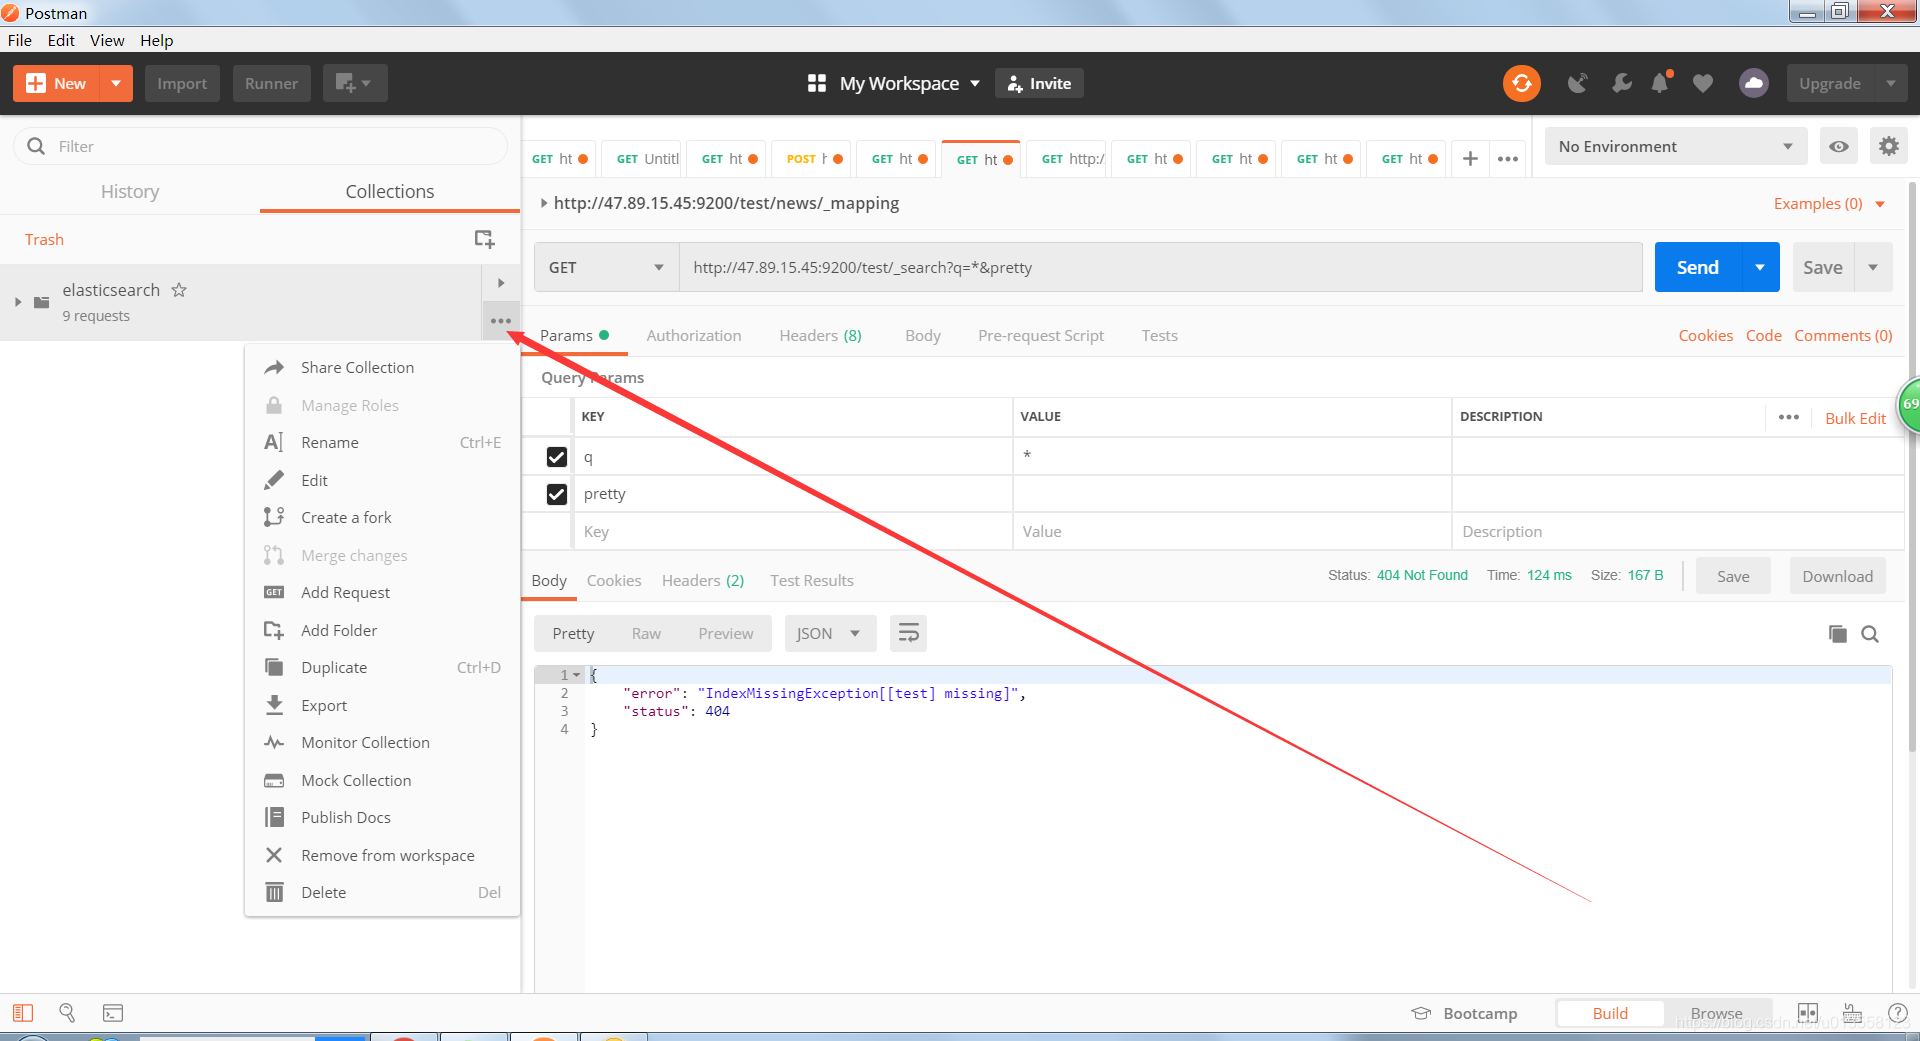Click the sync status icon
The image size is (1920, 1041).
coord(1521,83)
